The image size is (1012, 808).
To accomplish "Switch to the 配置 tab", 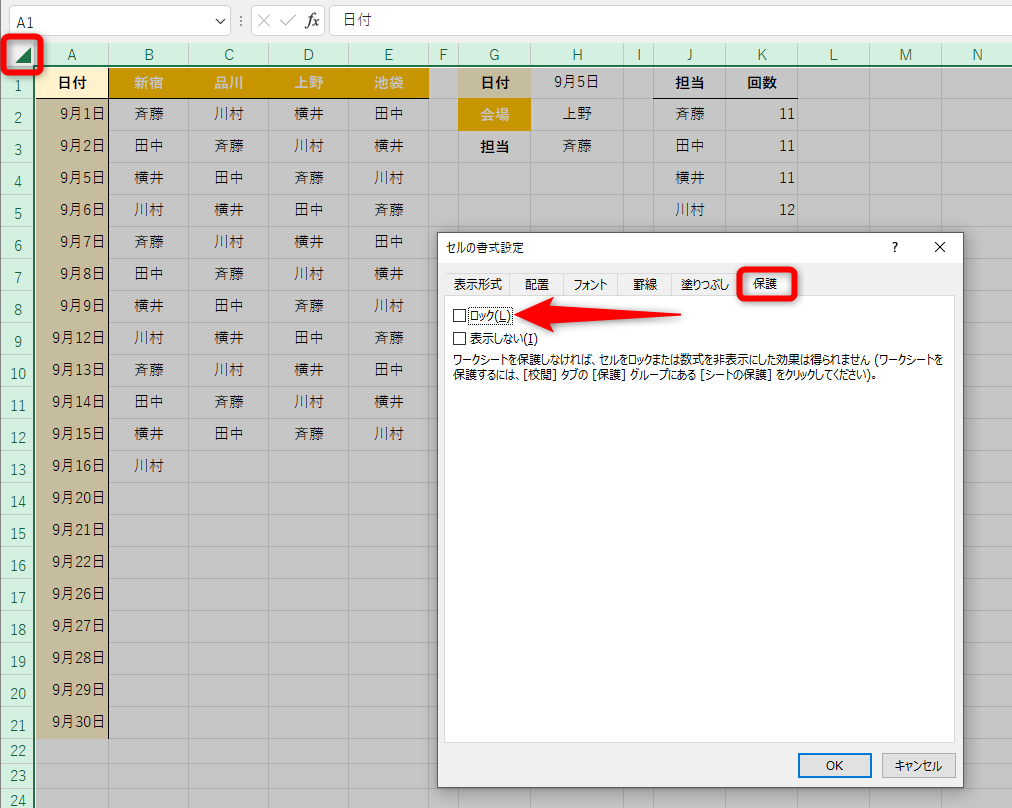I will (536, 285).
